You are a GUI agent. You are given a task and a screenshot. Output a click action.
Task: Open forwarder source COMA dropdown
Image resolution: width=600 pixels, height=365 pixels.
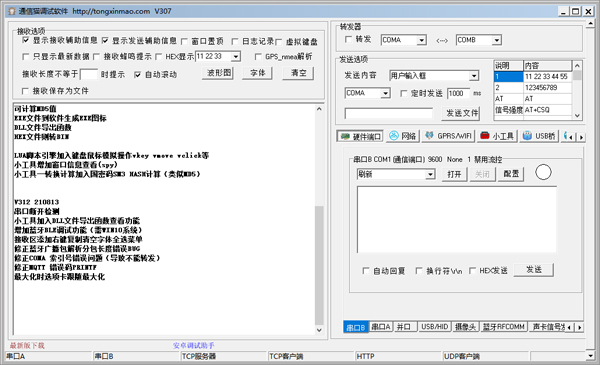pyautogui.click(x=421, y=40)
